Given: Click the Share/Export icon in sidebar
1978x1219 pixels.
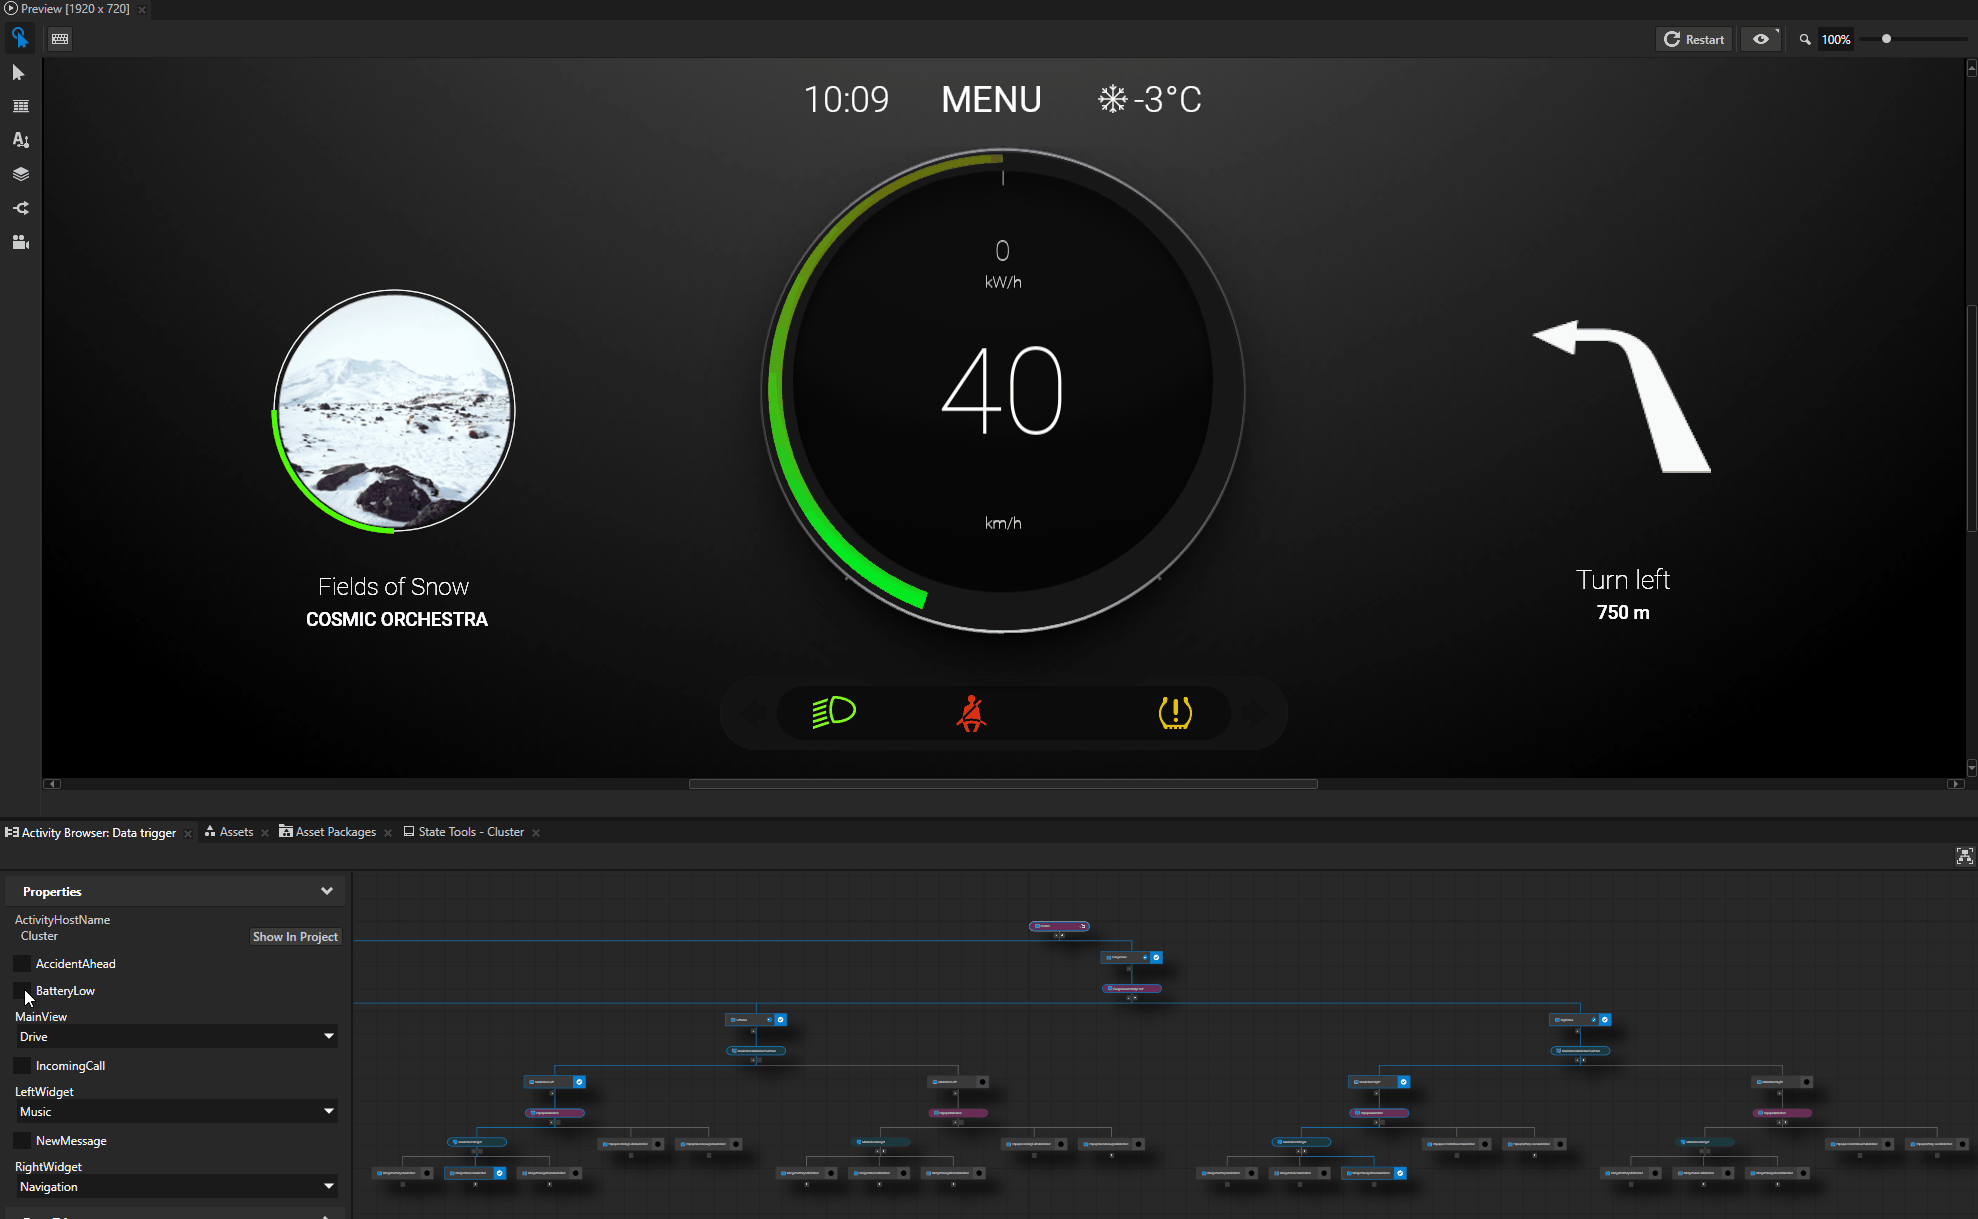Looking at the screenshot, I should tap(20, 209).
